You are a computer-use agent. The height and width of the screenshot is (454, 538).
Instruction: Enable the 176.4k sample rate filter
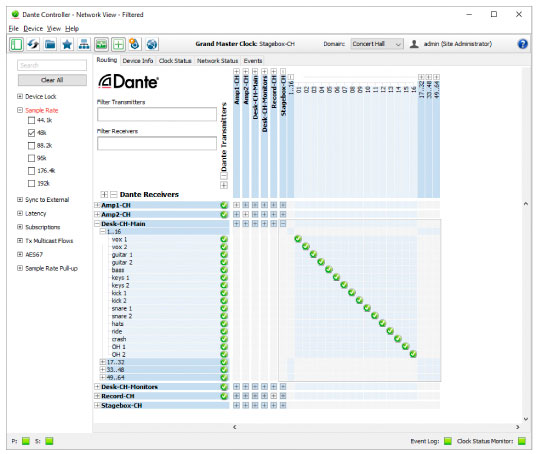pyautogui.click(x=31, y=171)
